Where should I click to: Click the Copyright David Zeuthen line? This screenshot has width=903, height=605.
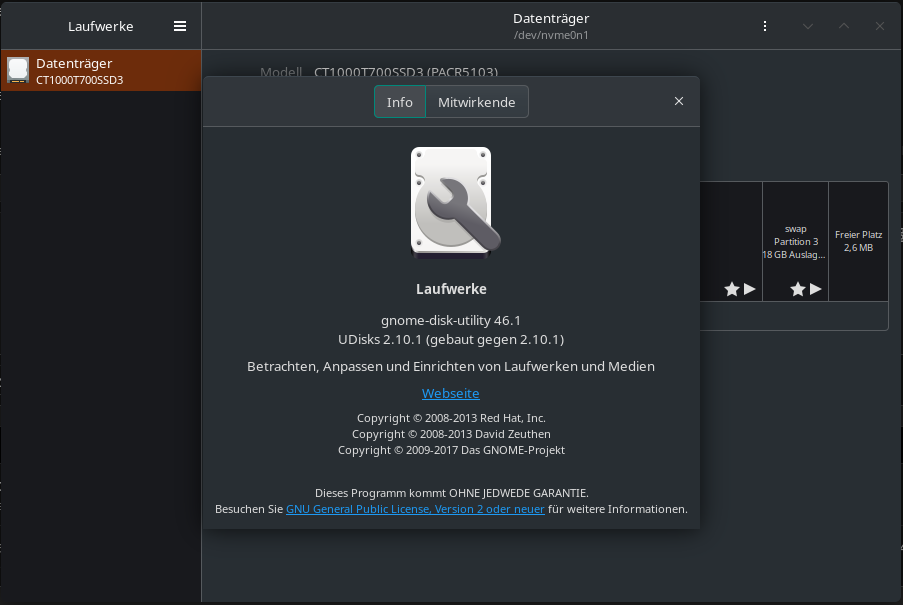451,434
